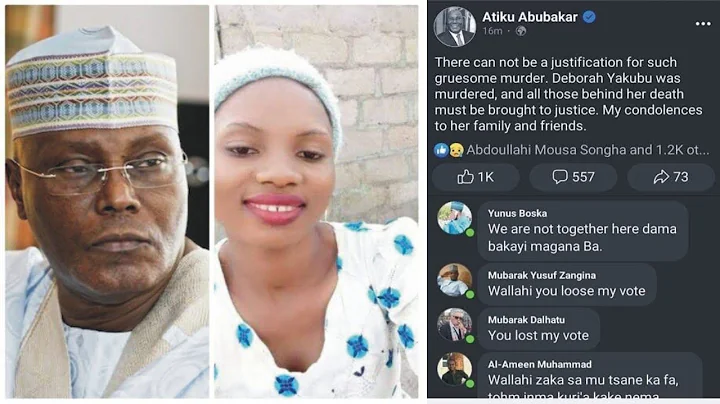Viewport: 720px width, 404px height.
Task: Open Al-Ameen Muhammad's profile avatar
Action: (455, 369)
